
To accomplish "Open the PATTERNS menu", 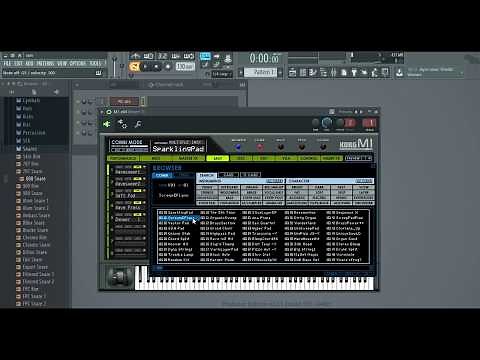I will (45, 63).
